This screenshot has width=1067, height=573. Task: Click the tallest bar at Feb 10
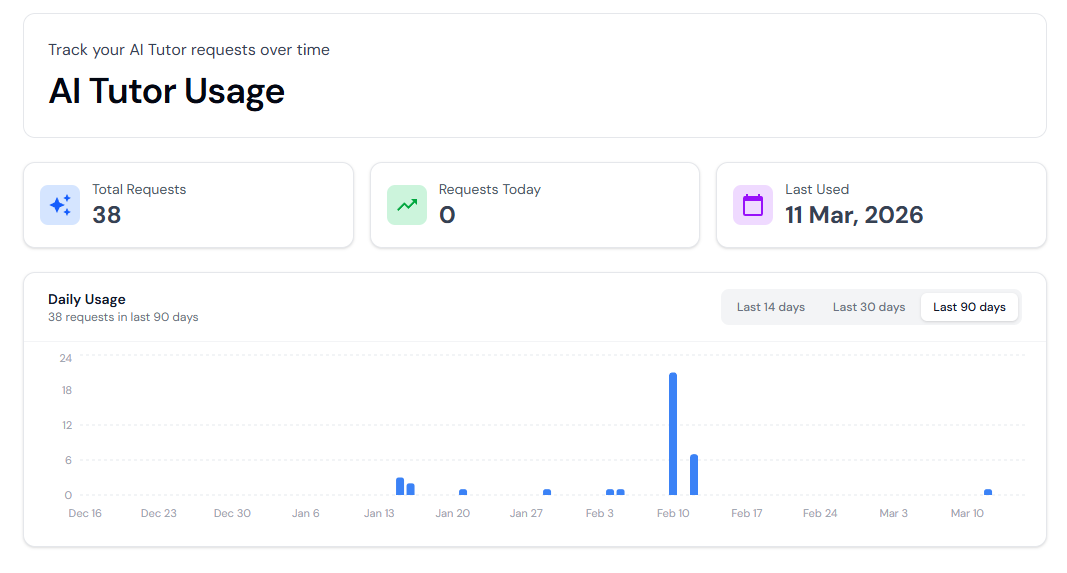tap(673, 434)
